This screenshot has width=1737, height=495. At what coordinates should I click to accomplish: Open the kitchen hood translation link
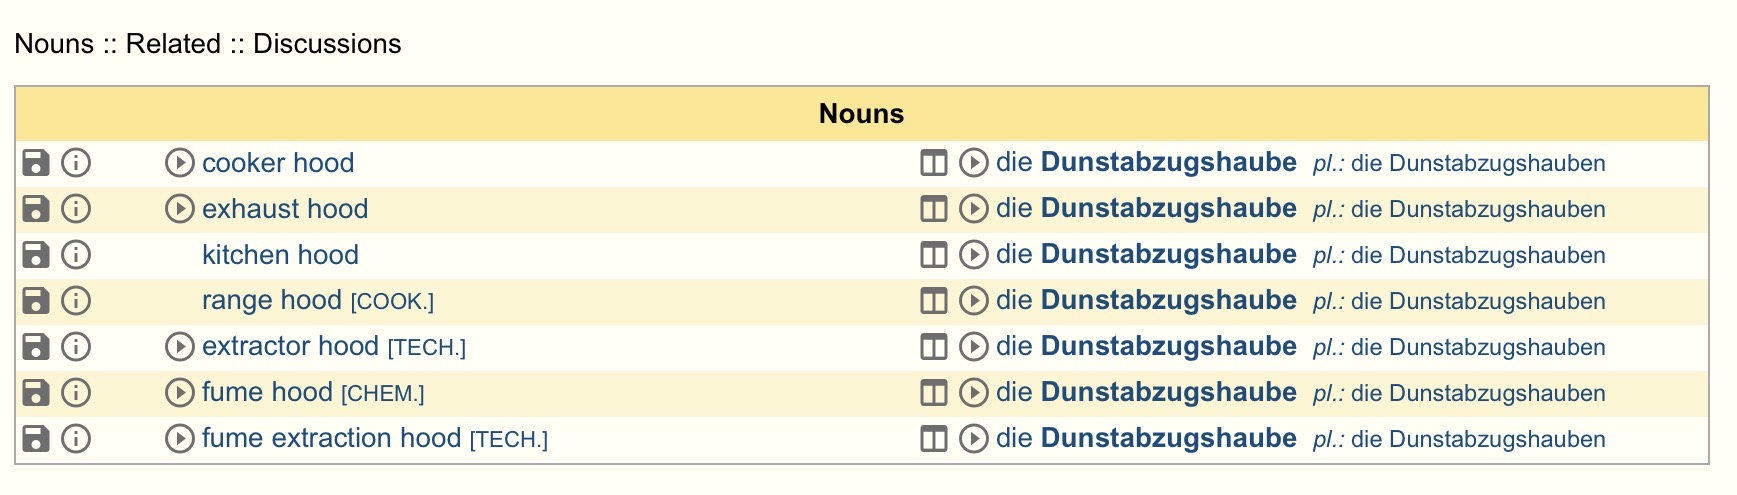click(280, 255)
